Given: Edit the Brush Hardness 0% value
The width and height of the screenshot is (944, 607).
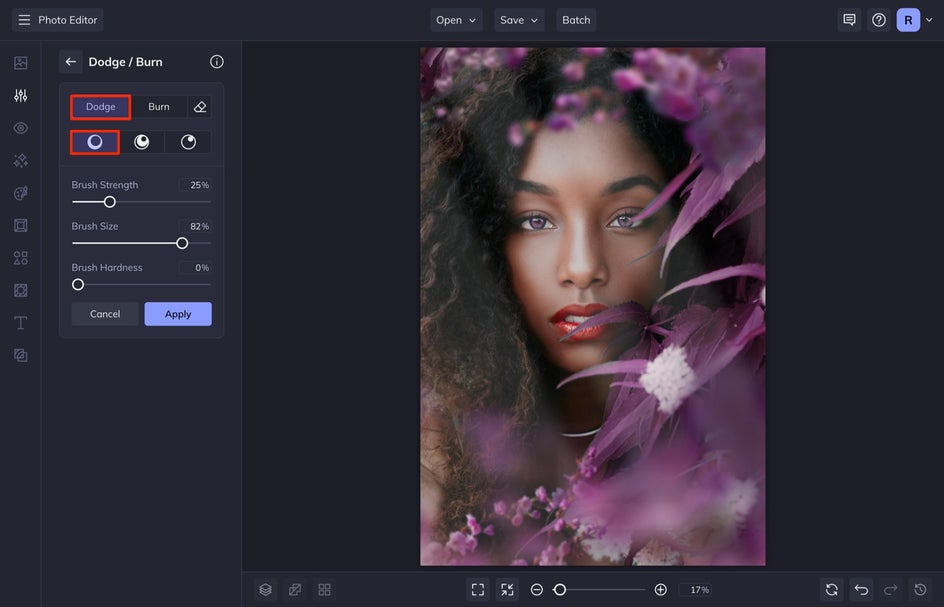Looking at the screenshot, I should [195, 267].
